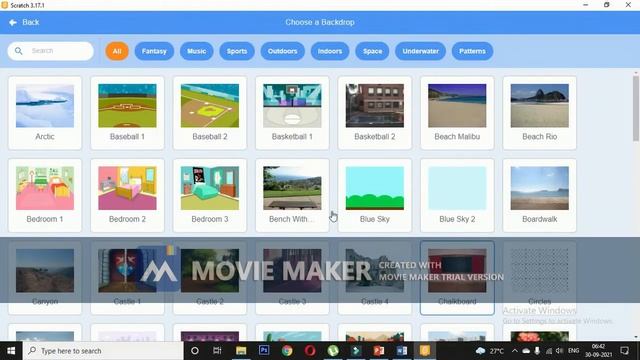This screenshot has height=360, width=640.
Task: Open OneDrive cloud tray icon
Action: coord(526,351)
